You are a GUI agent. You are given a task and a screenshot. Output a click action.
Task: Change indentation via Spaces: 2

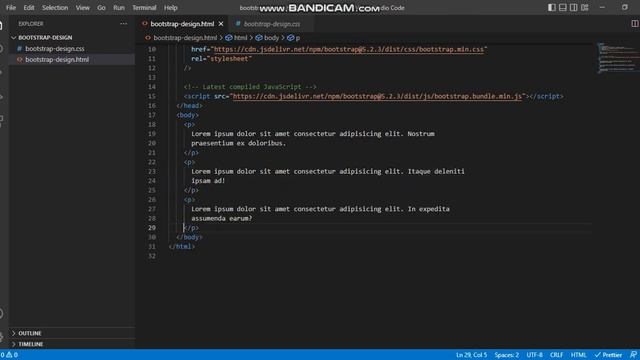507,355
